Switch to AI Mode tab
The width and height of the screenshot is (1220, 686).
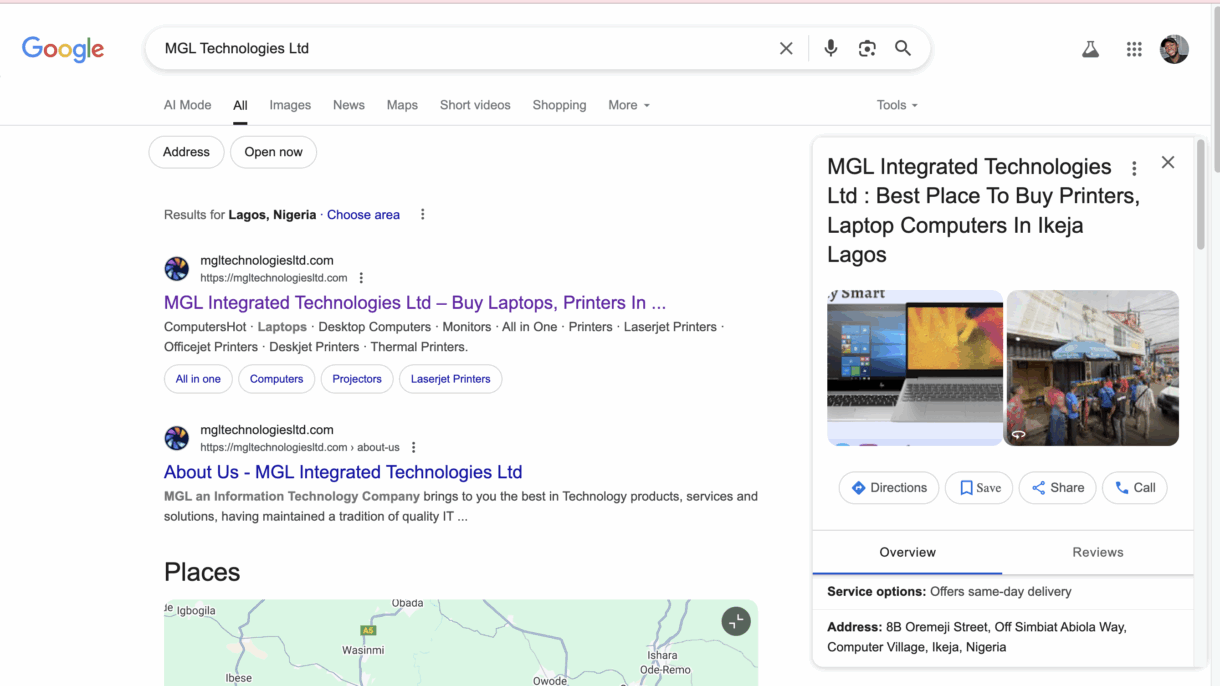coord(188,105)
